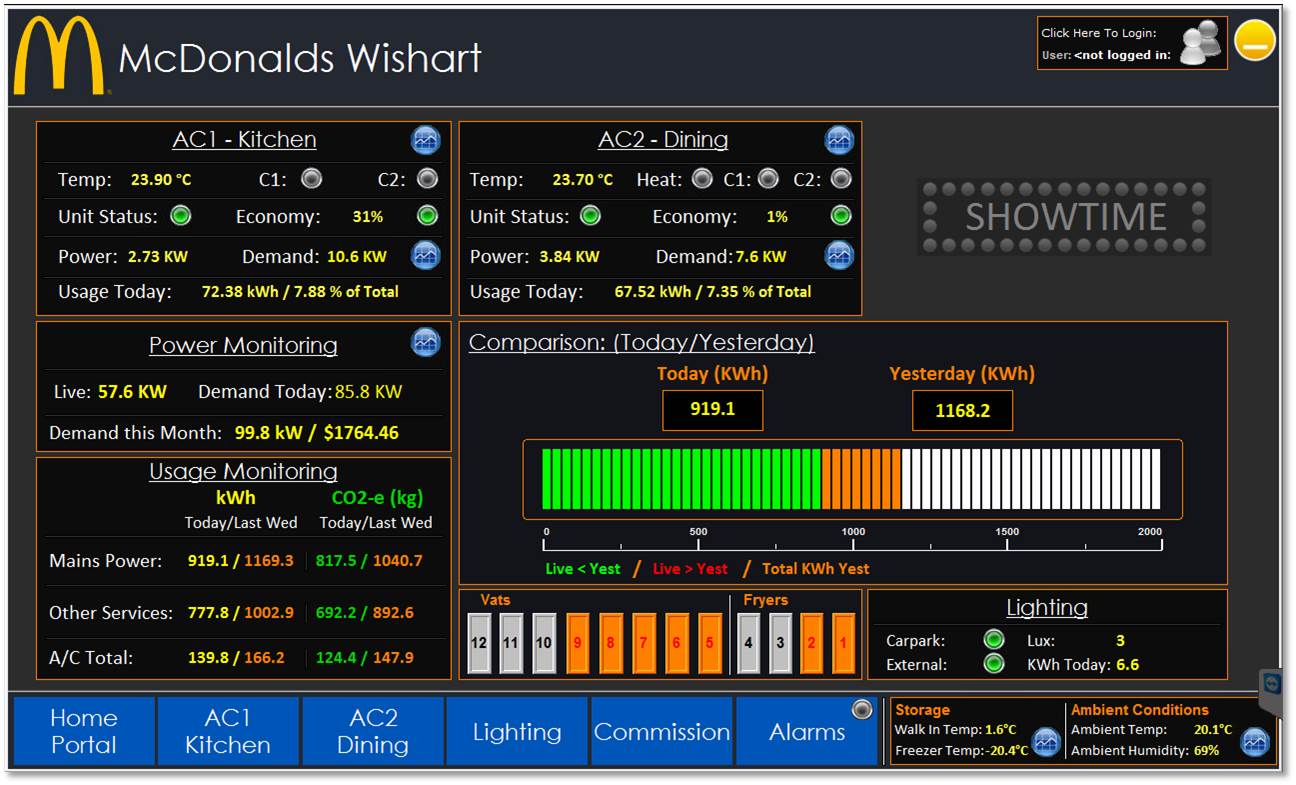Click monthly demand 99.8 kW / $1764.46

point(317,433)
